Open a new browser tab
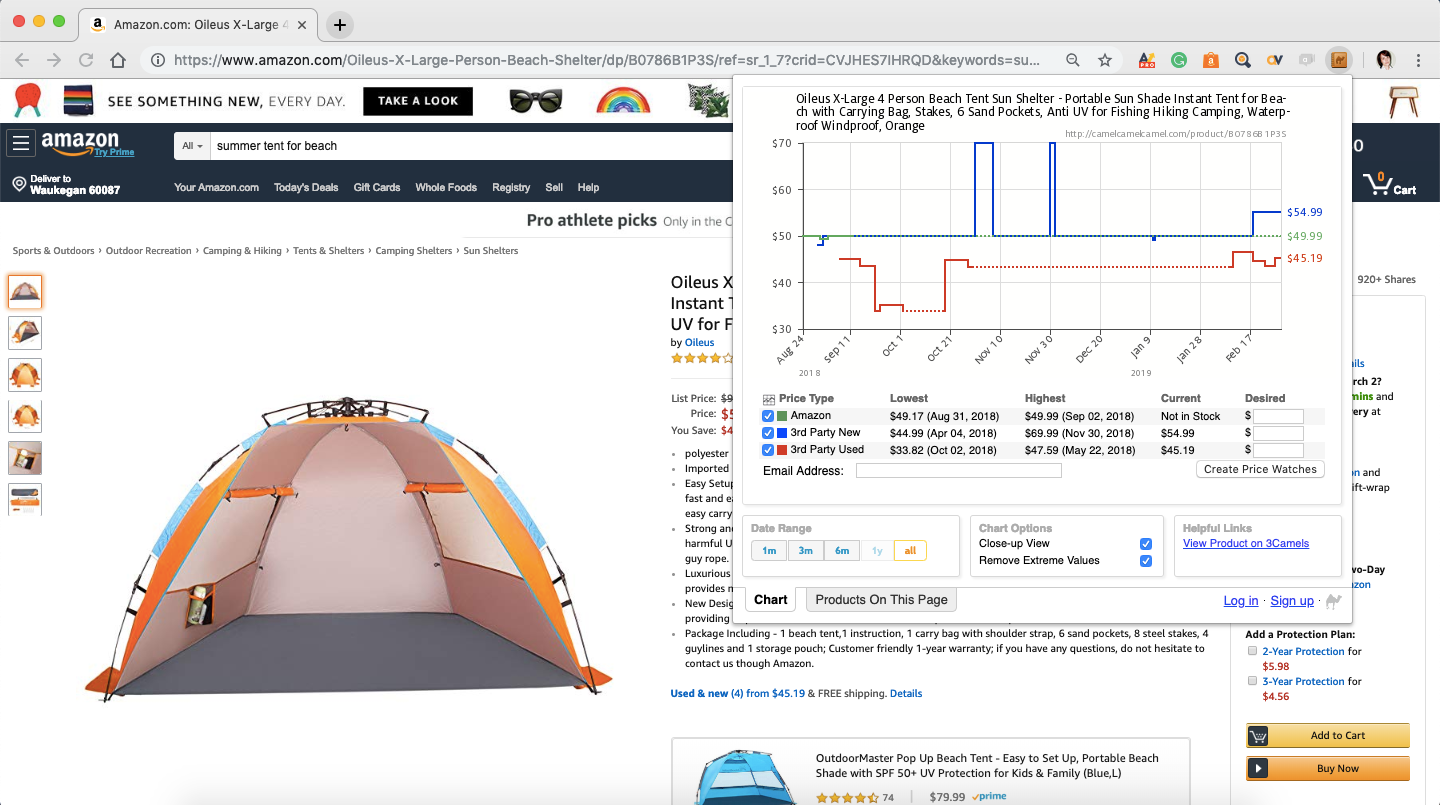 tap(340, 24)
